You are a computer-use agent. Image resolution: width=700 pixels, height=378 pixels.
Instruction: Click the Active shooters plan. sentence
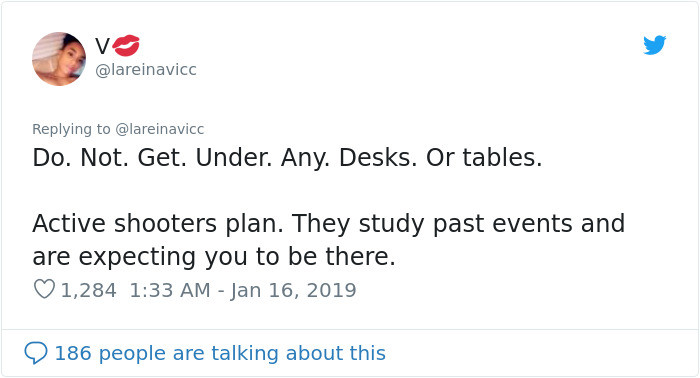click(158, 224)
